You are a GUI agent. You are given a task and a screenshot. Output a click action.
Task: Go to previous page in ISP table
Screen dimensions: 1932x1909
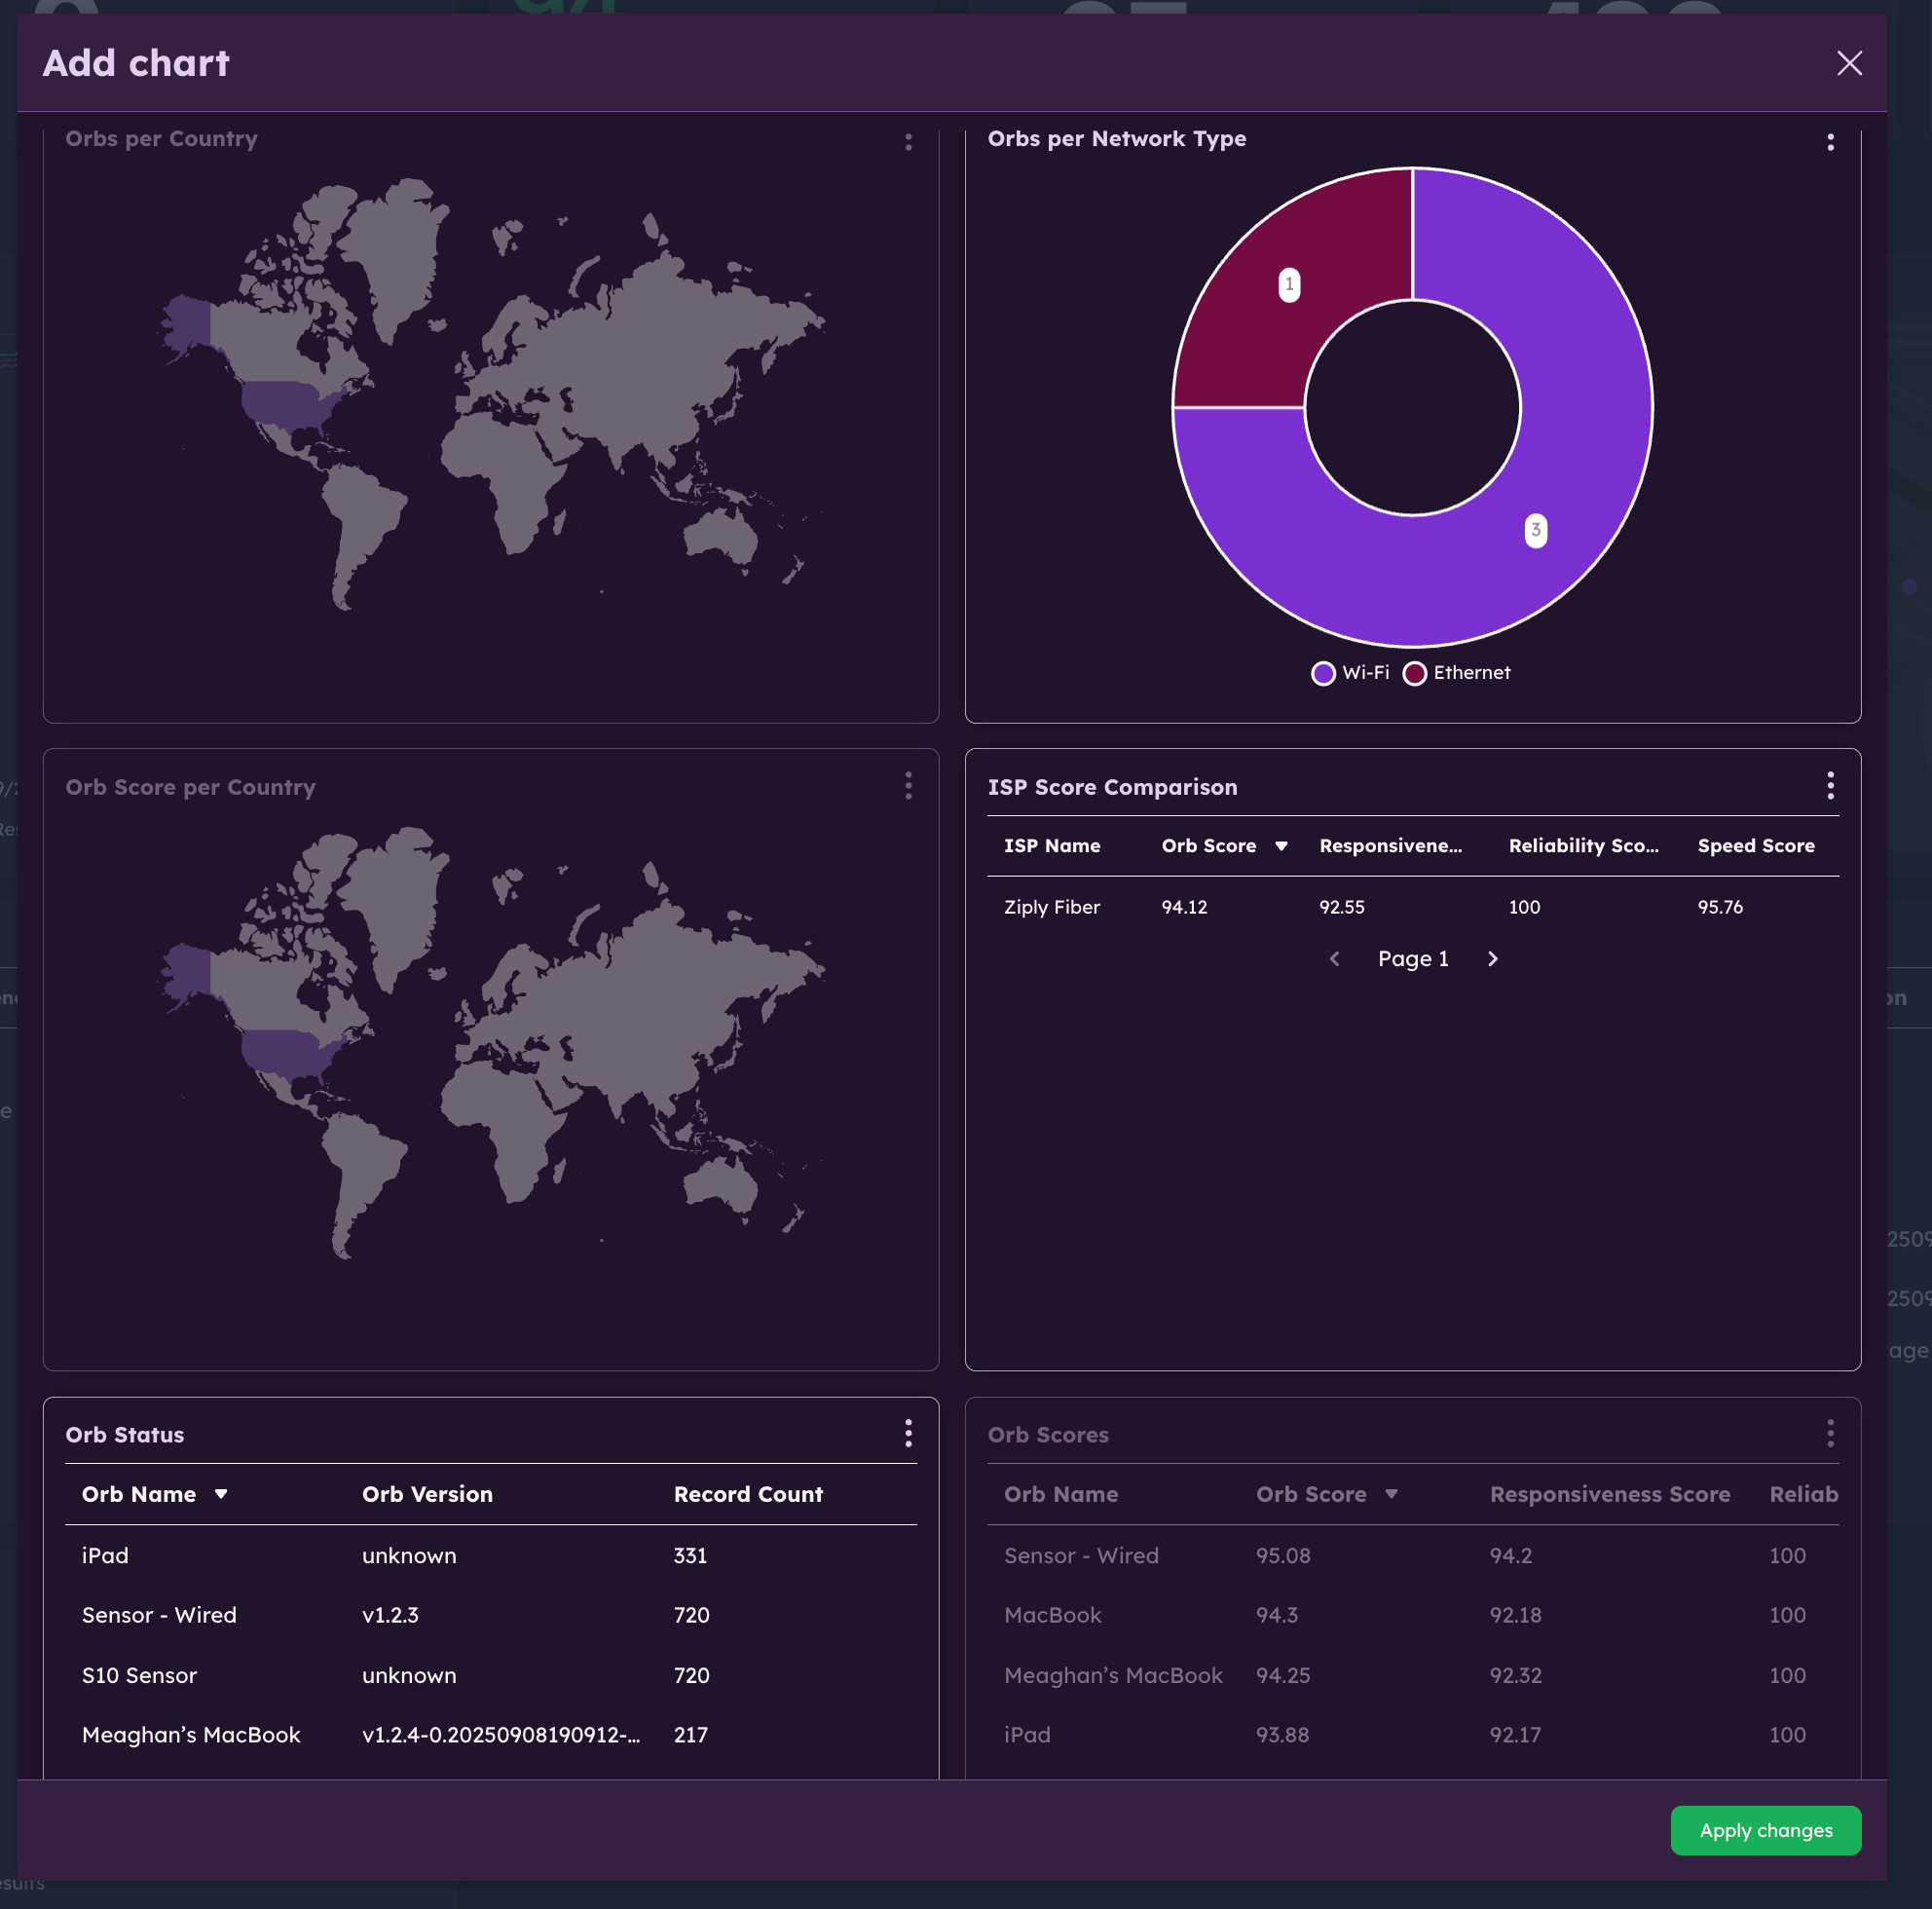click(x=1334, y=959)
